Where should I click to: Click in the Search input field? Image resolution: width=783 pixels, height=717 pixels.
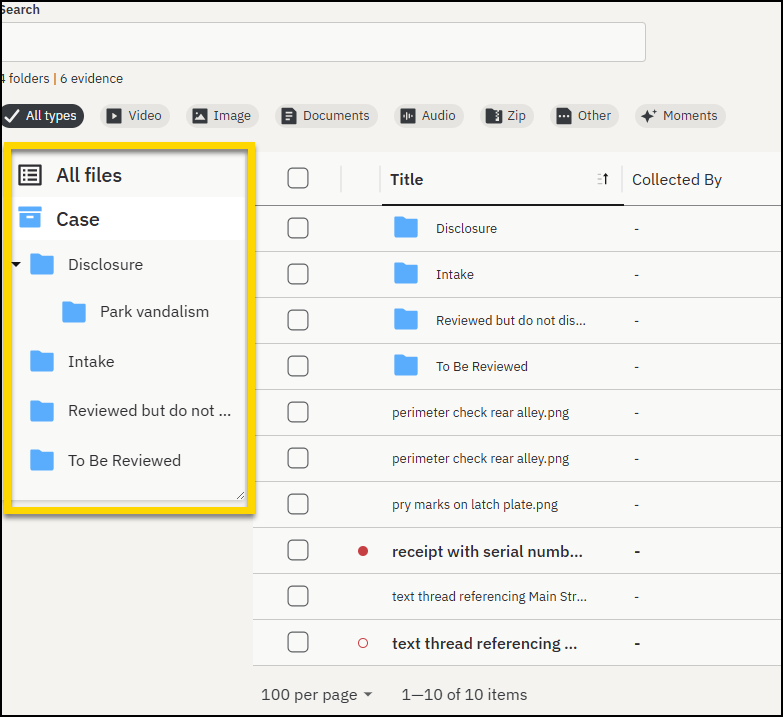click(x=322, y=42)
